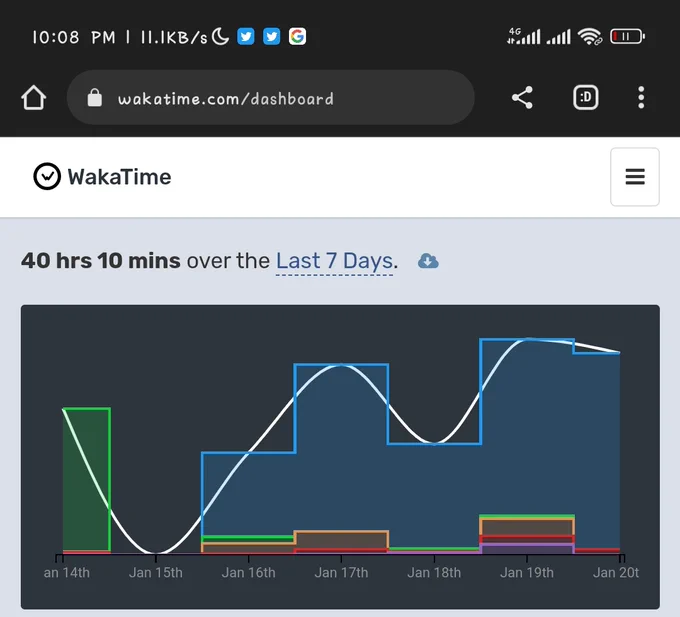Image resolution: width=680 pixels, height=617 pixels.
Task: Click the Jan 16th axis label
Action: [x=248, y=573]
